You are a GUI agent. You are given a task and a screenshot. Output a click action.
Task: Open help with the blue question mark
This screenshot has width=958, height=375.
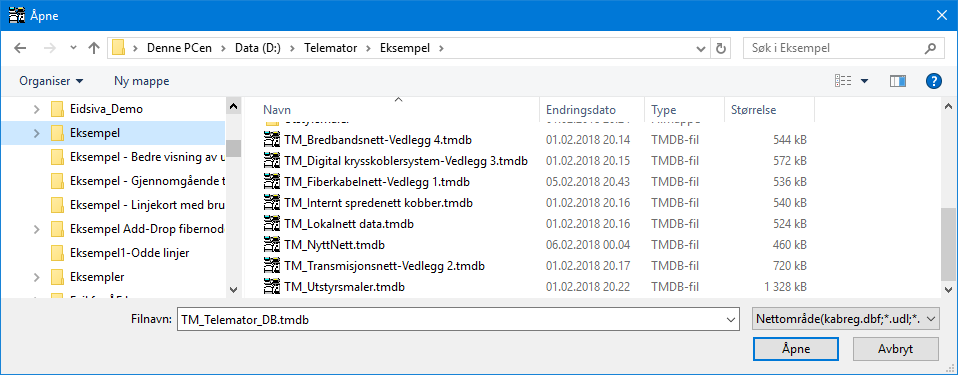click(934, 81)
